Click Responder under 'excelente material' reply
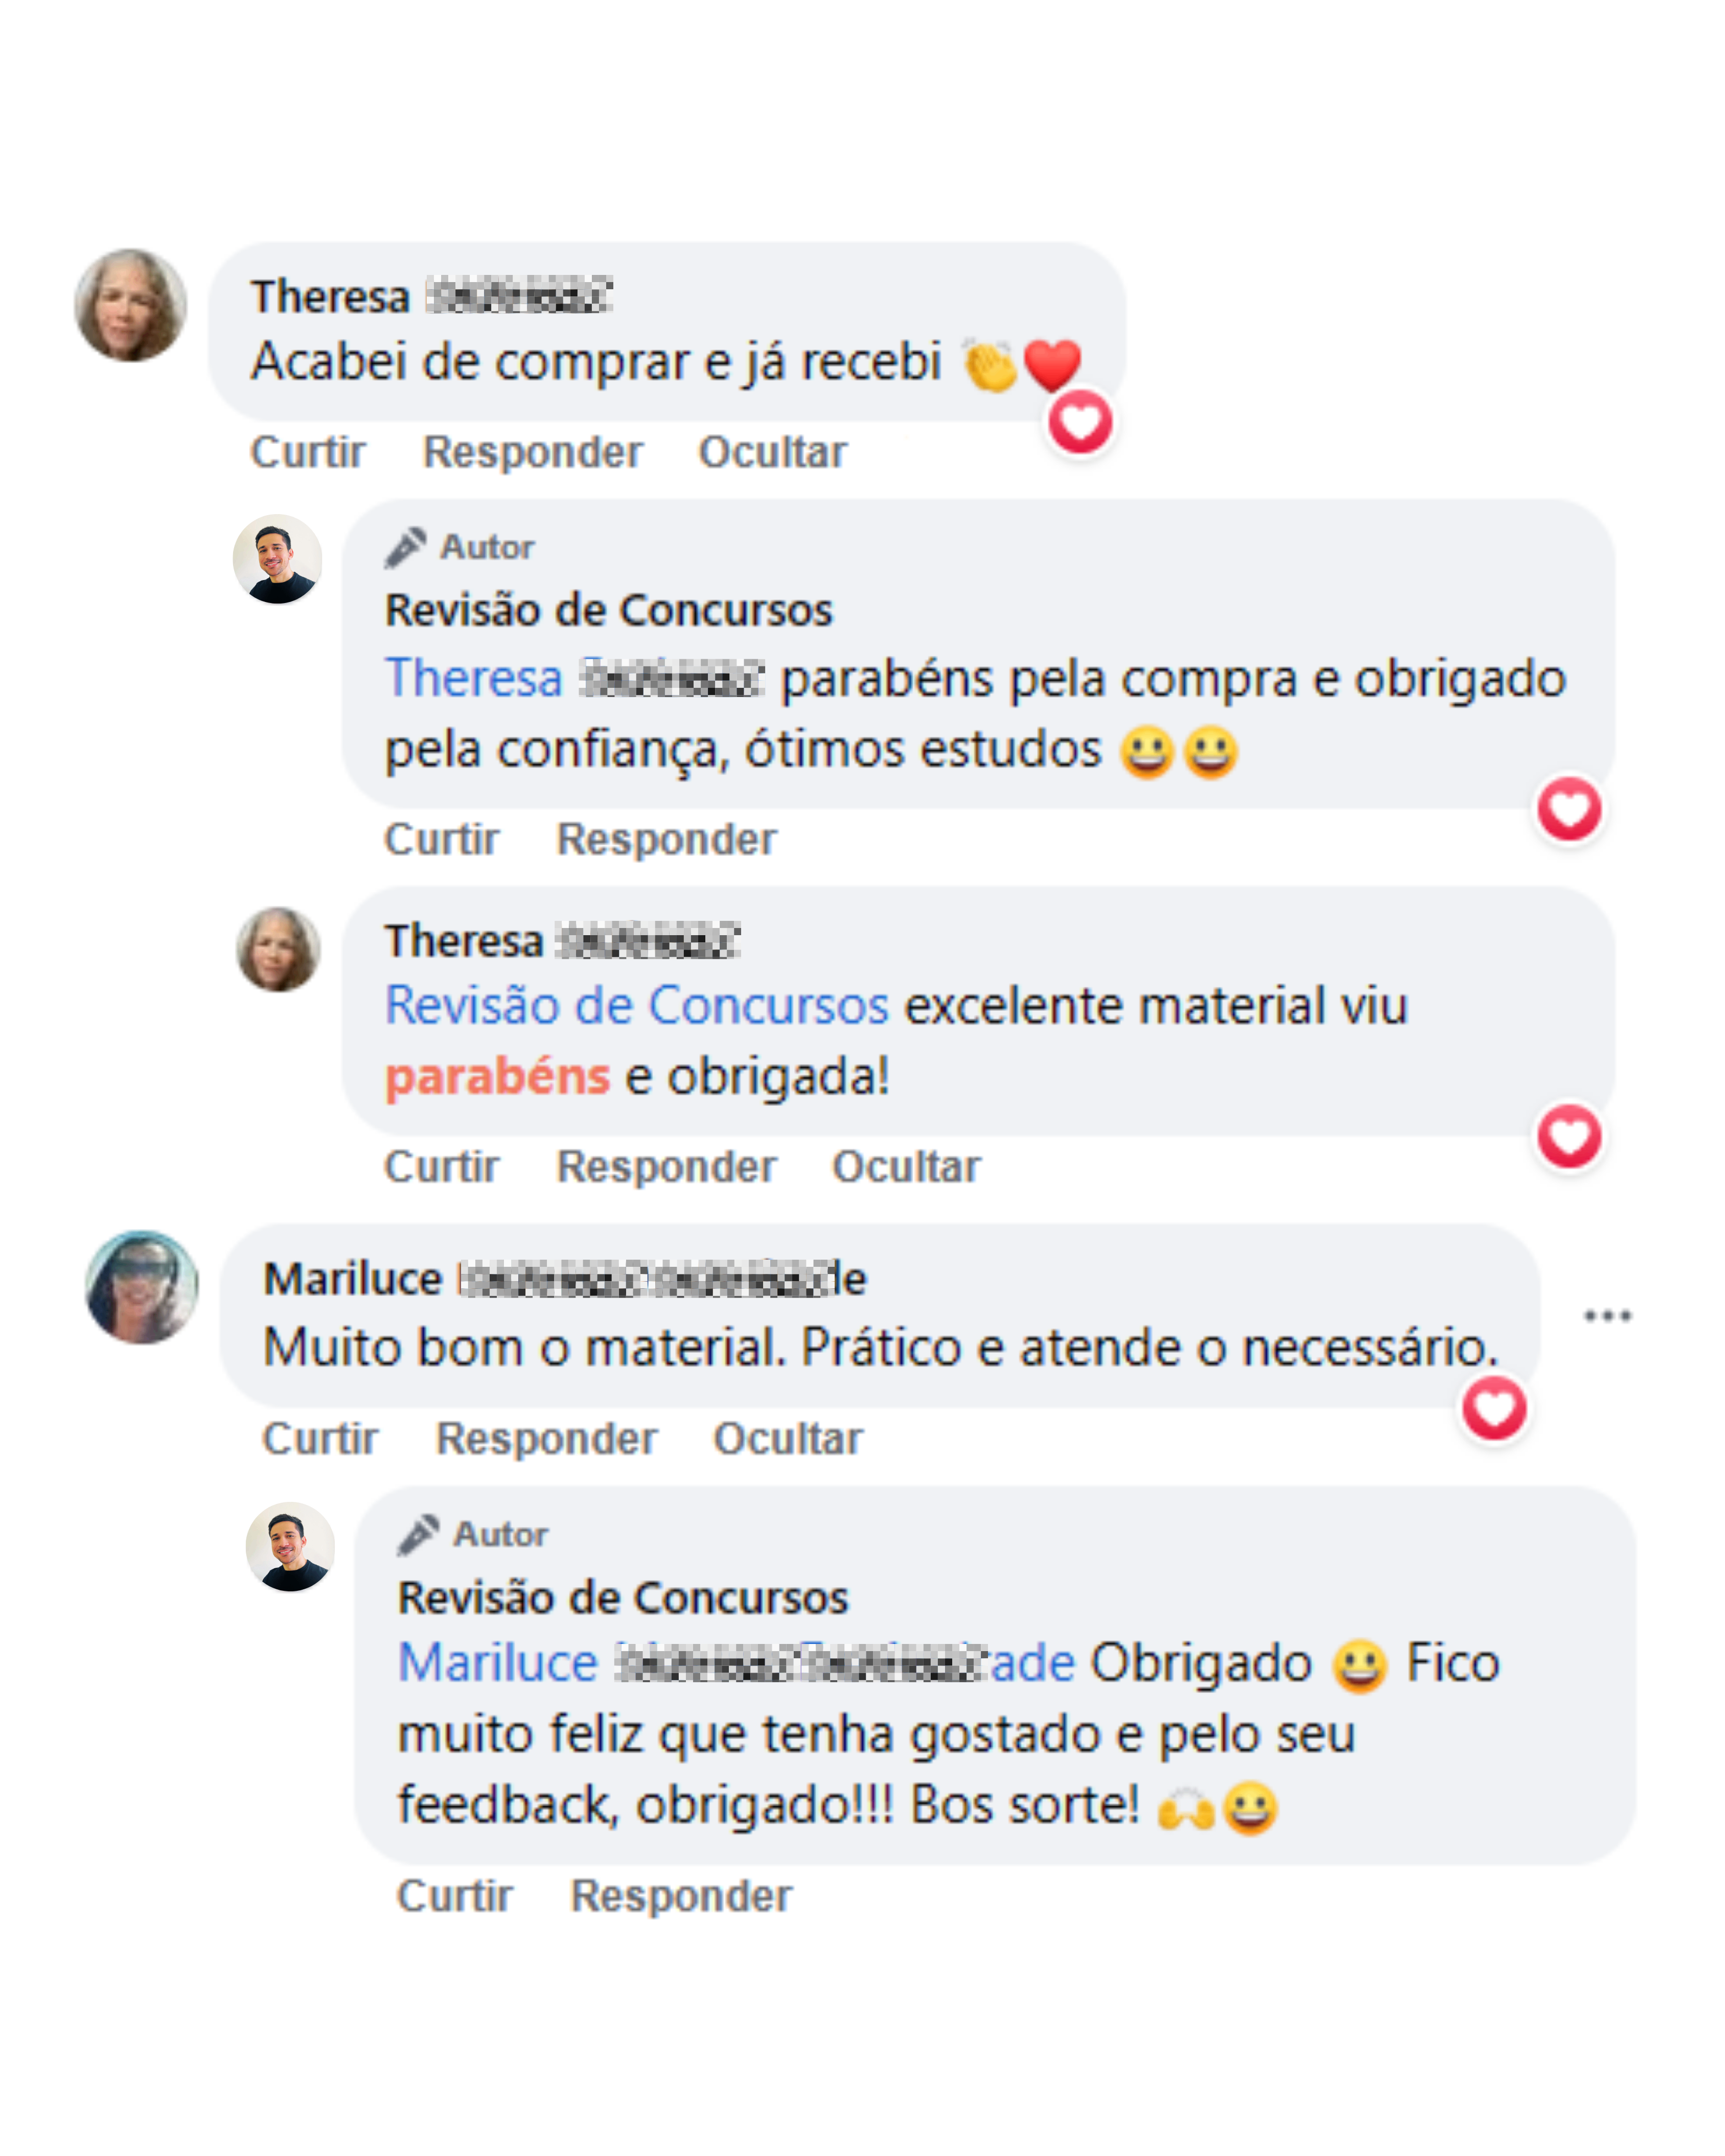Image resolution: width=1725 pixels, height=2156 pixels. point(666,1166)
